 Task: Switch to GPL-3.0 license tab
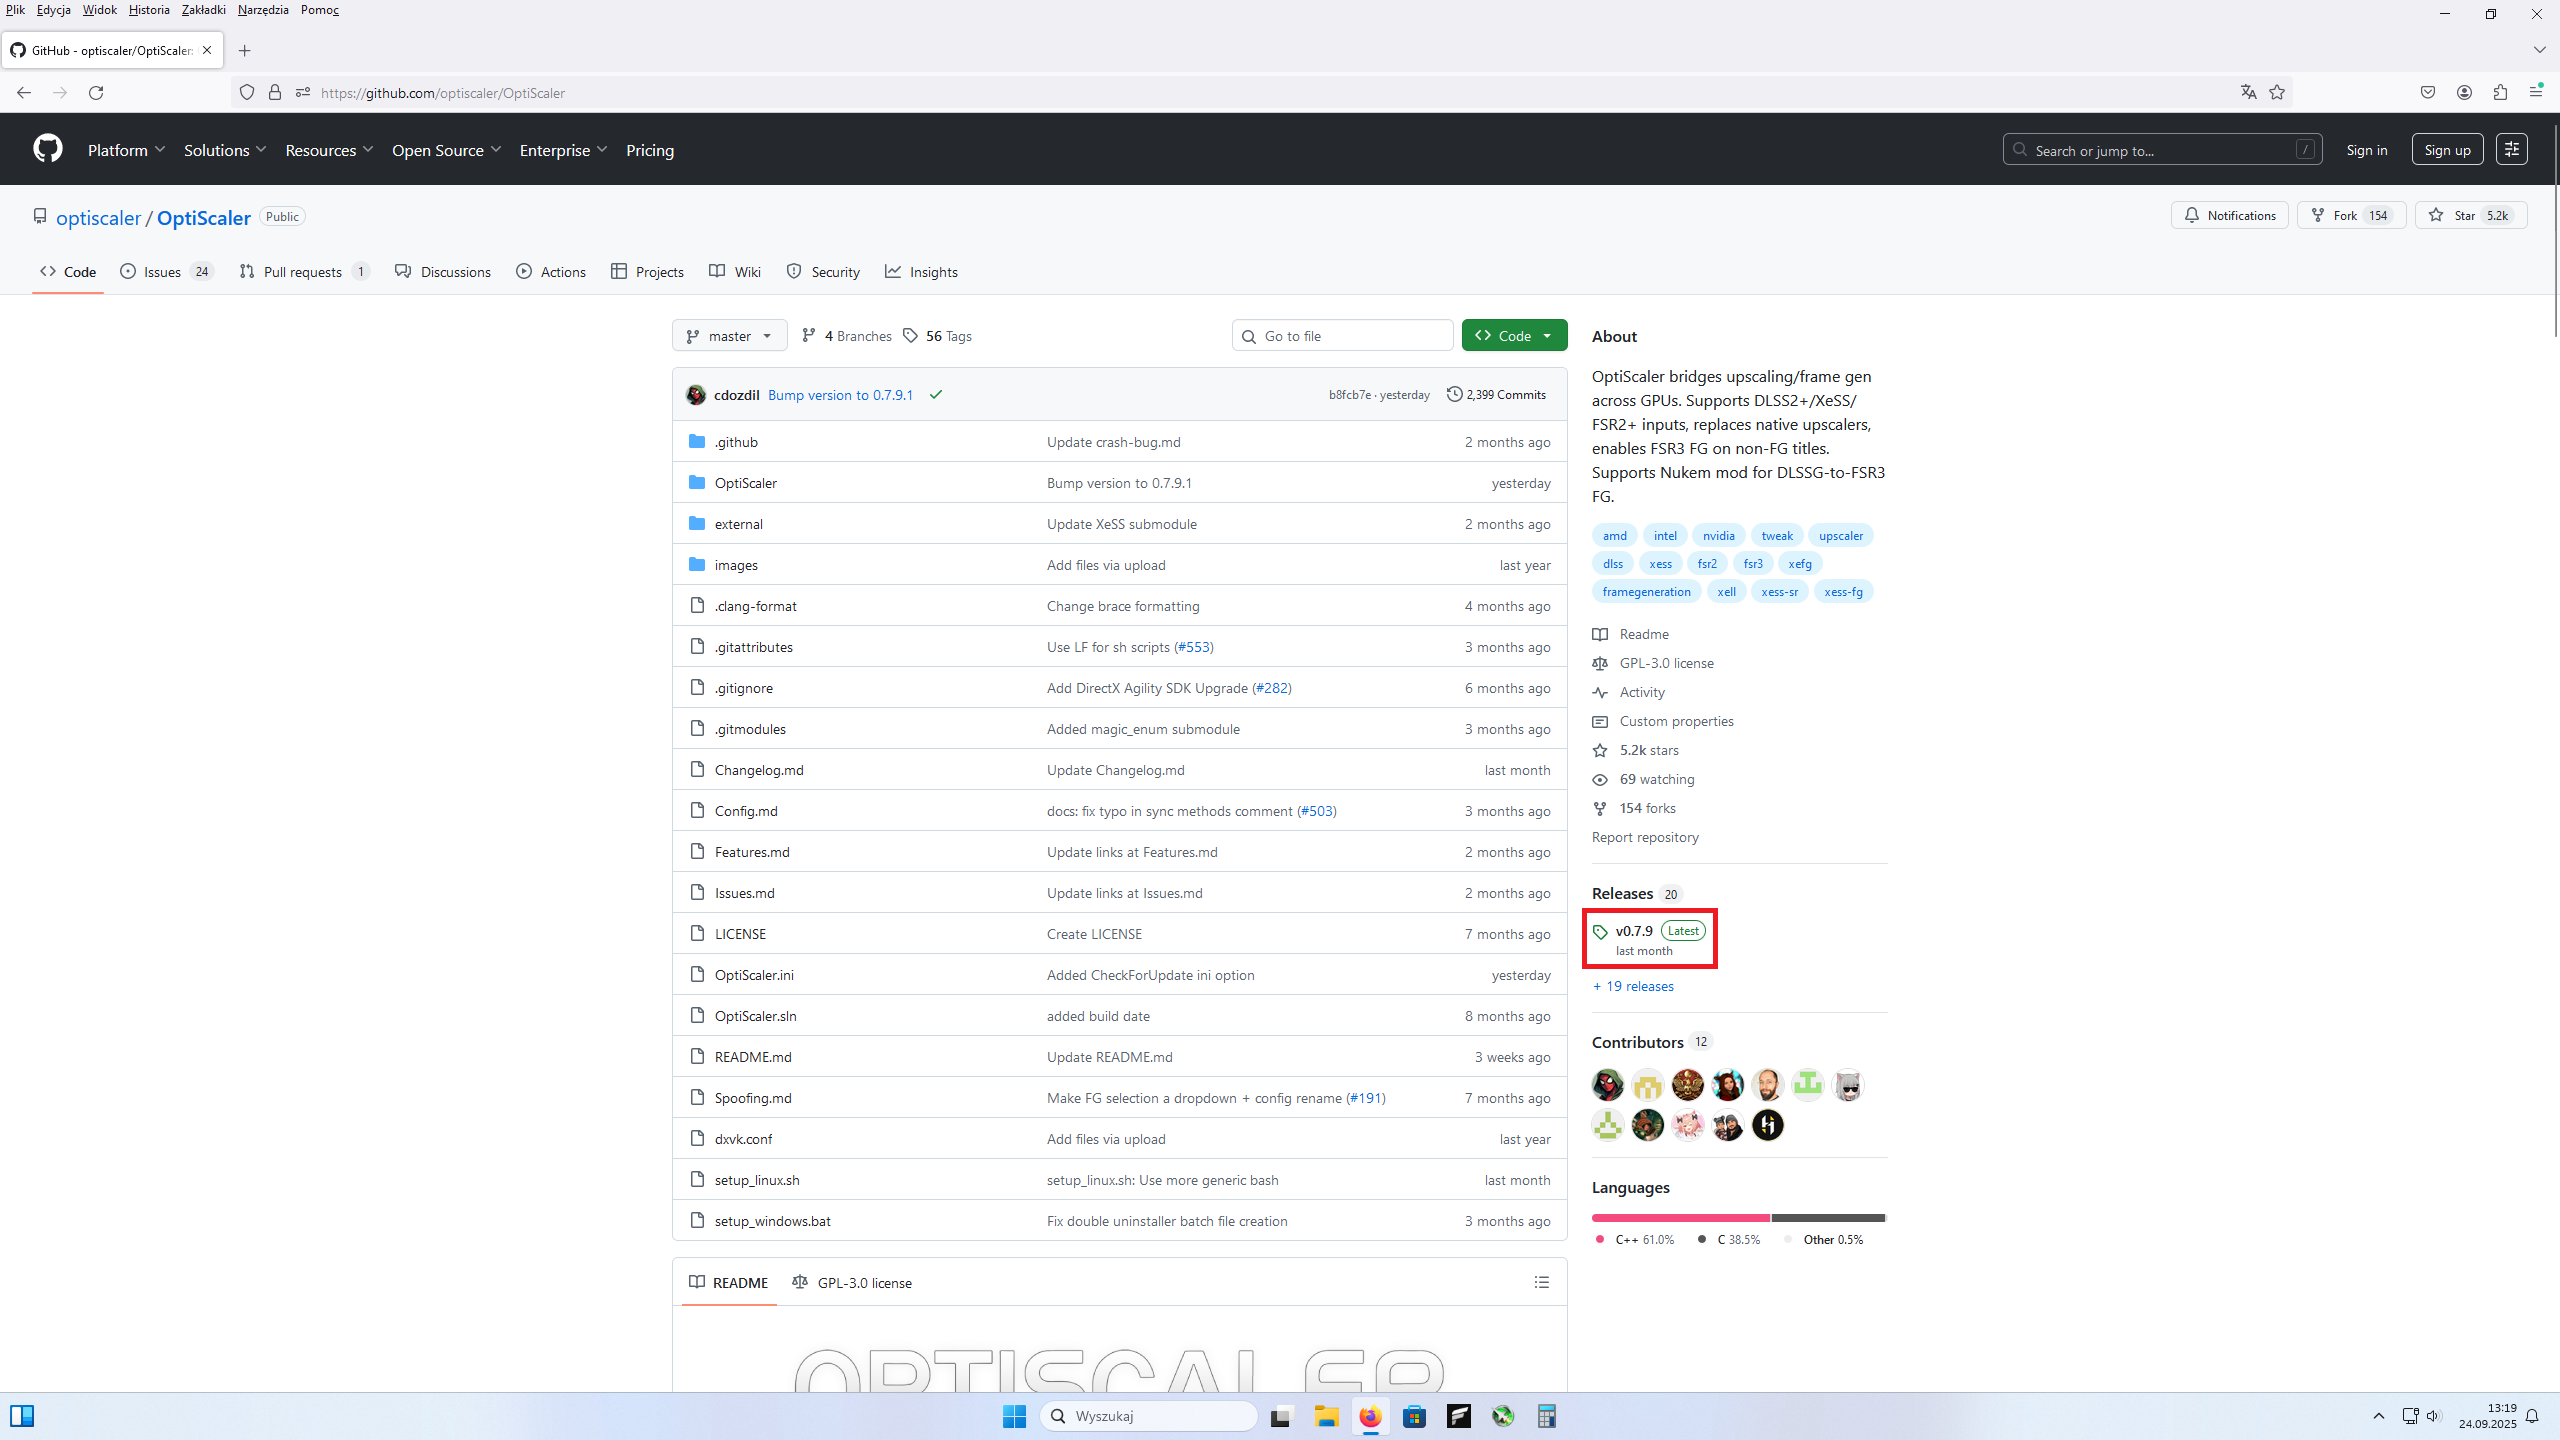pos(852,1283)
